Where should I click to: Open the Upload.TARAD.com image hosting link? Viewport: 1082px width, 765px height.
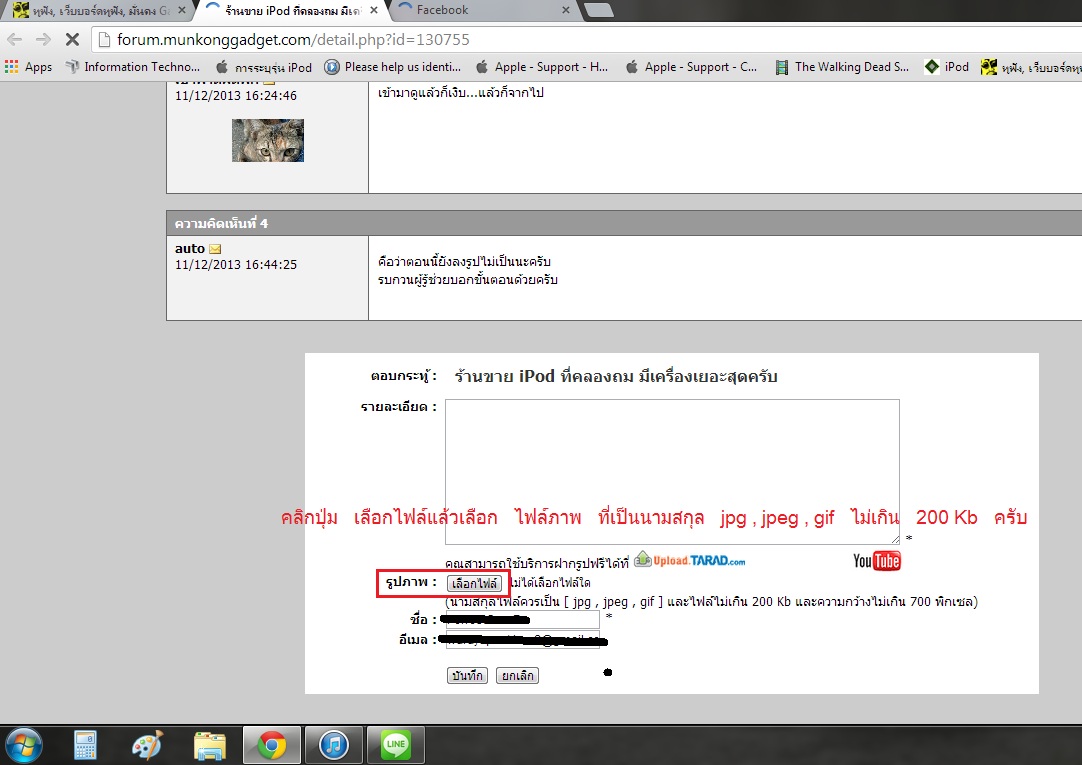pyautogui.click(x=690, y=560)
